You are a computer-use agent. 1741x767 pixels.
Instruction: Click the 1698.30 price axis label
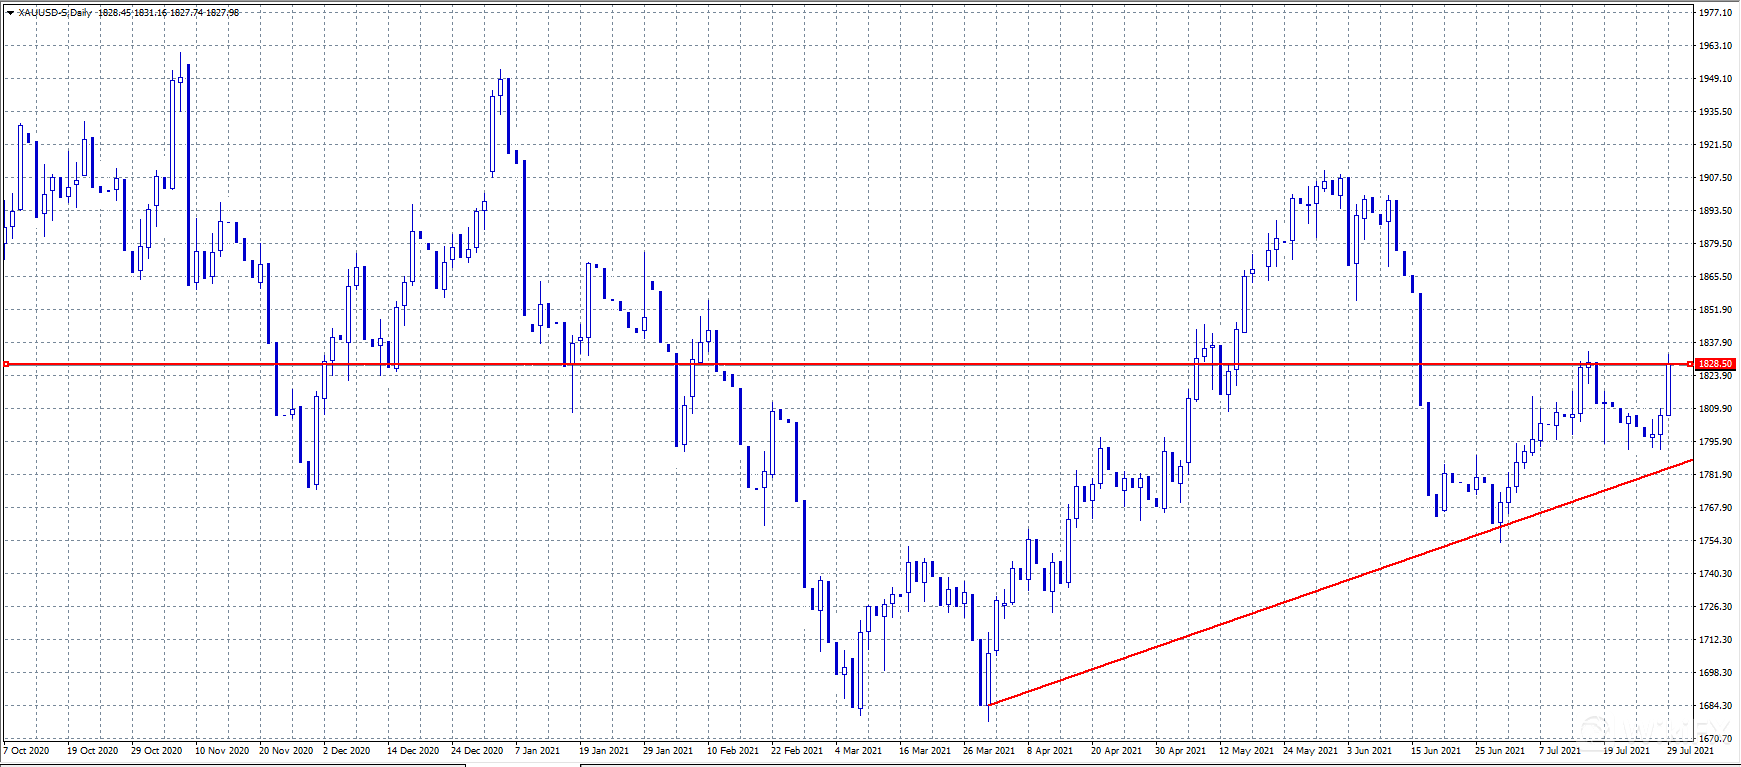coord(1716,673)
